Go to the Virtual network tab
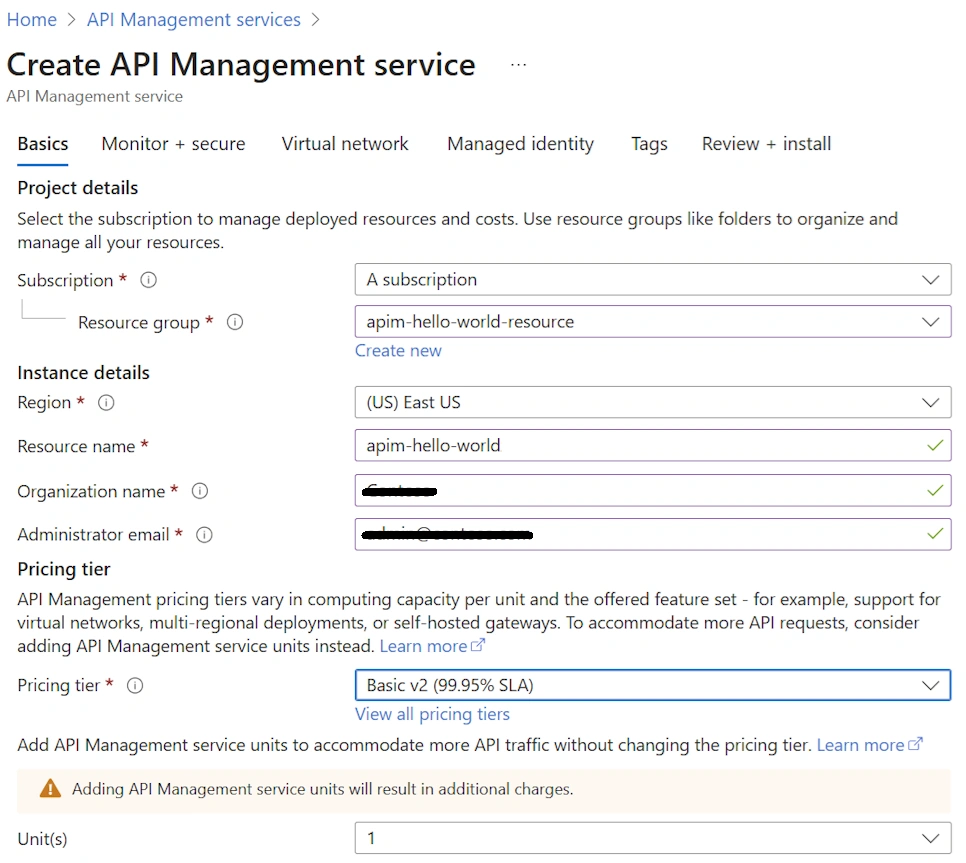Image resolution: width=966 pixels, height=863 pixels. click(x=345, y=144)
